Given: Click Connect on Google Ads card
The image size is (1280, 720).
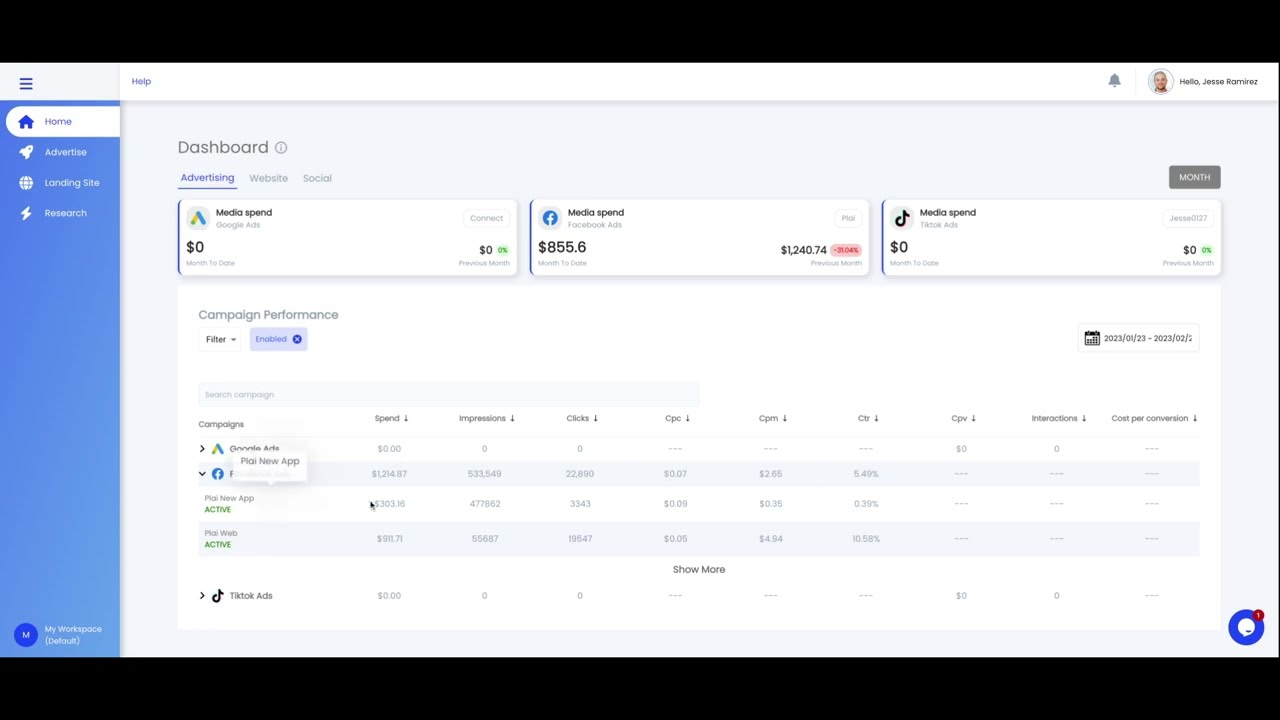Looking at the screenshot, I should (487, 218).
